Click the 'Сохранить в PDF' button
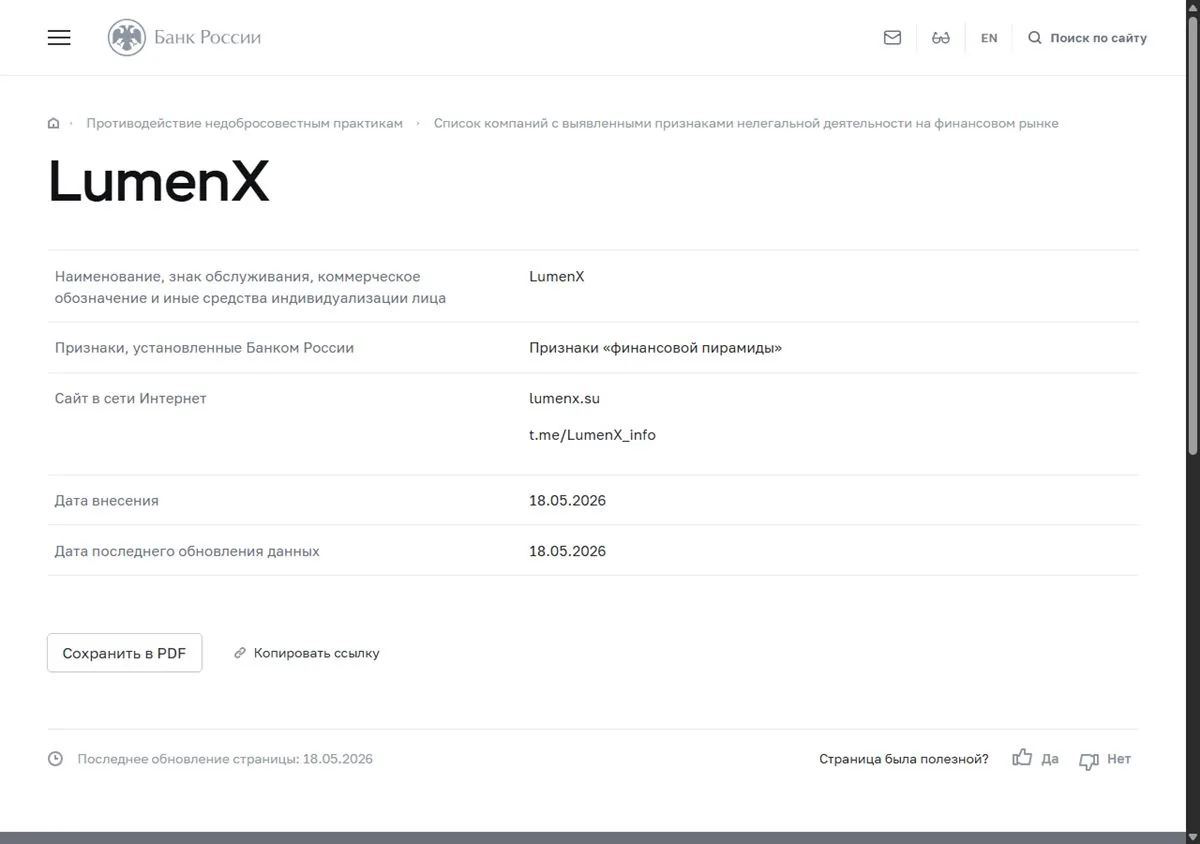The width and height of the screenshot is (1200, 844). tap(124, 653)
